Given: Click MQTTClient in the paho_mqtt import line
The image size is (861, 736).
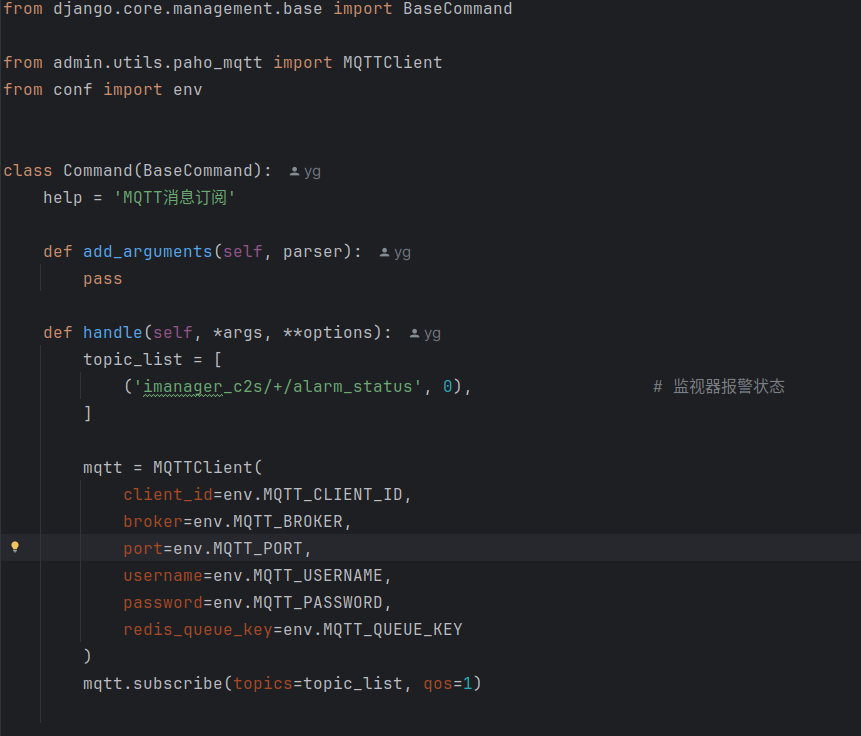Looking at the screenshot, I should (392, 62).
